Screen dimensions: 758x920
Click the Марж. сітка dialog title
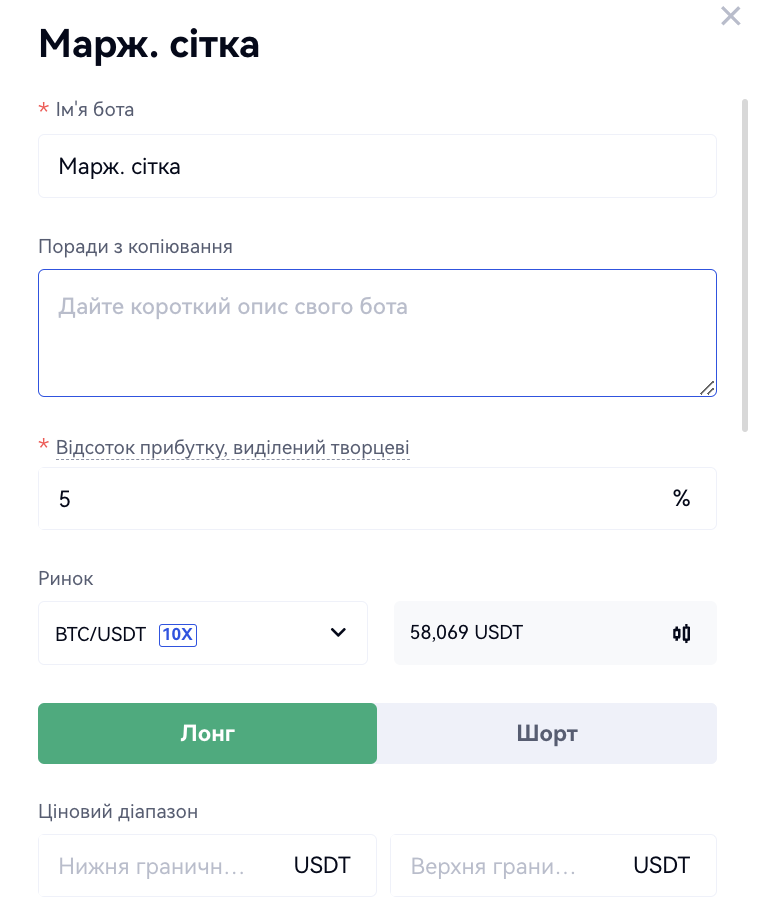[x=149, y=44]
